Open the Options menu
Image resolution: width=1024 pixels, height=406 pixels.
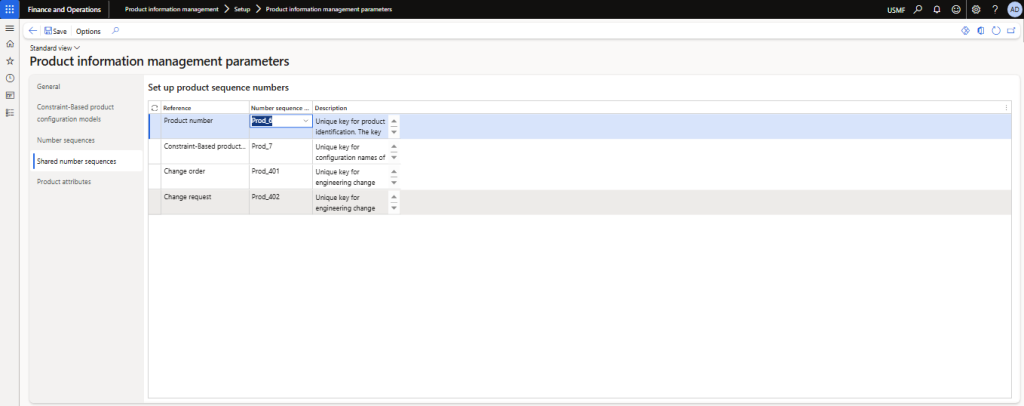pyautogui.click(x=88, y=31)
